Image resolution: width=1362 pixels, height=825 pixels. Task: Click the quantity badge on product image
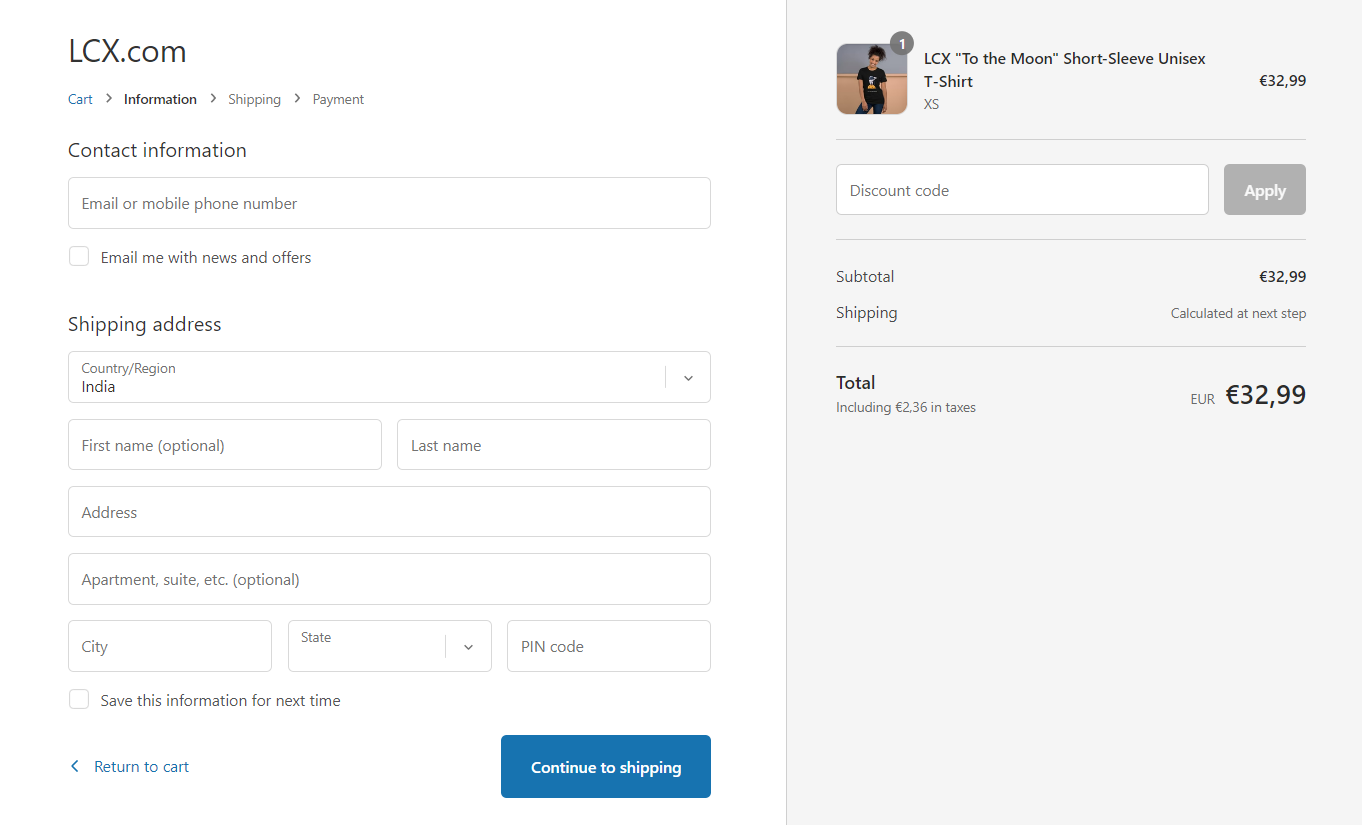tap(902, 44)
